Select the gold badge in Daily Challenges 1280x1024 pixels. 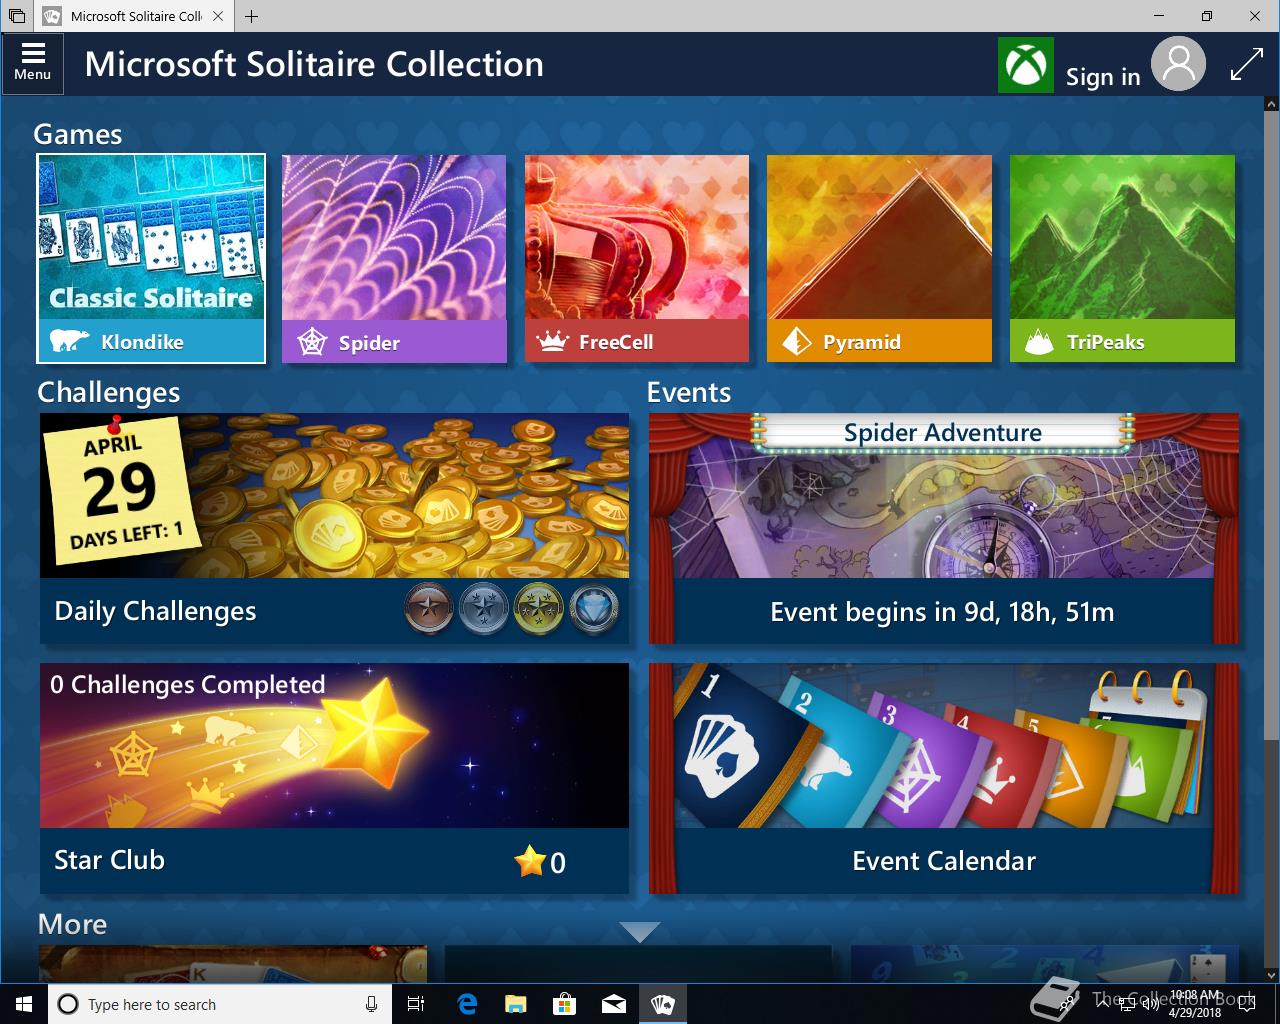click(538, 609)
